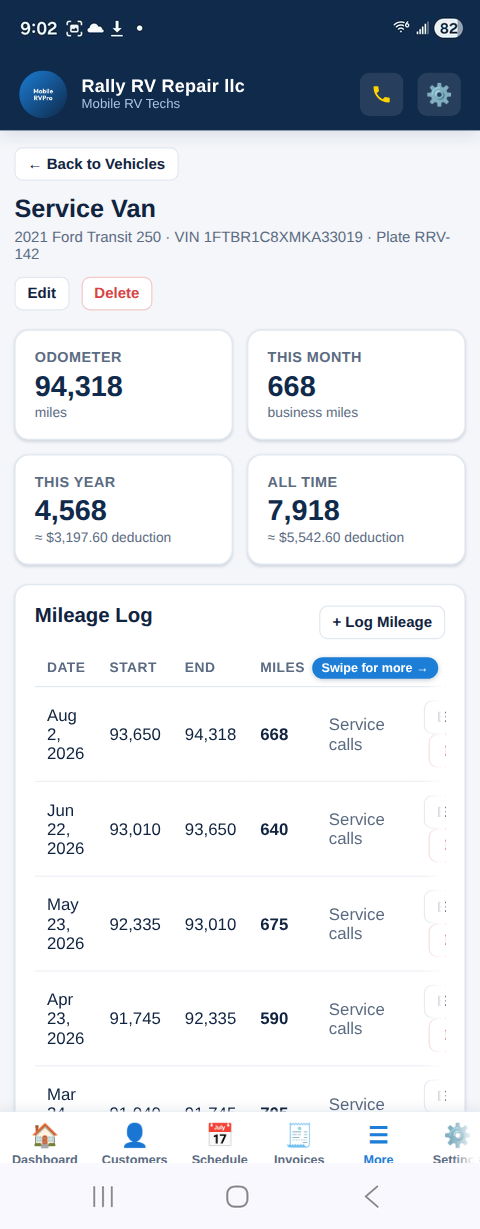This screenshot has height=1229, width=480.
Task: Click start value 92,335 in May row
Action: 135,924
